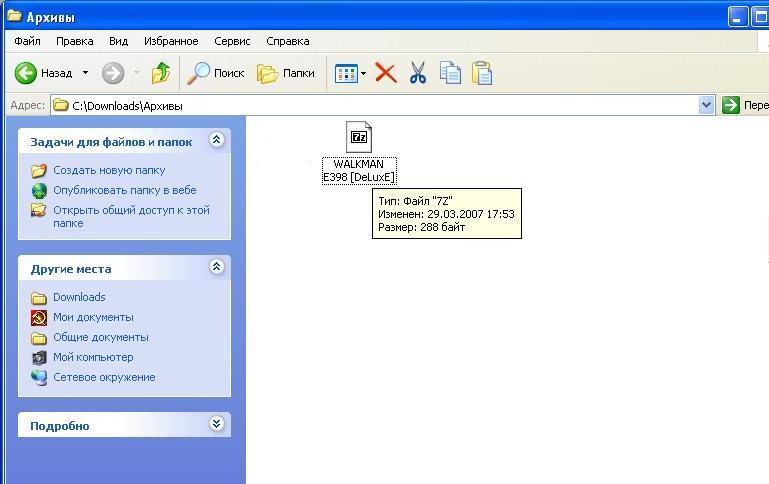Click the globe icon beside Опубликовать папку

tap(39, 190)
